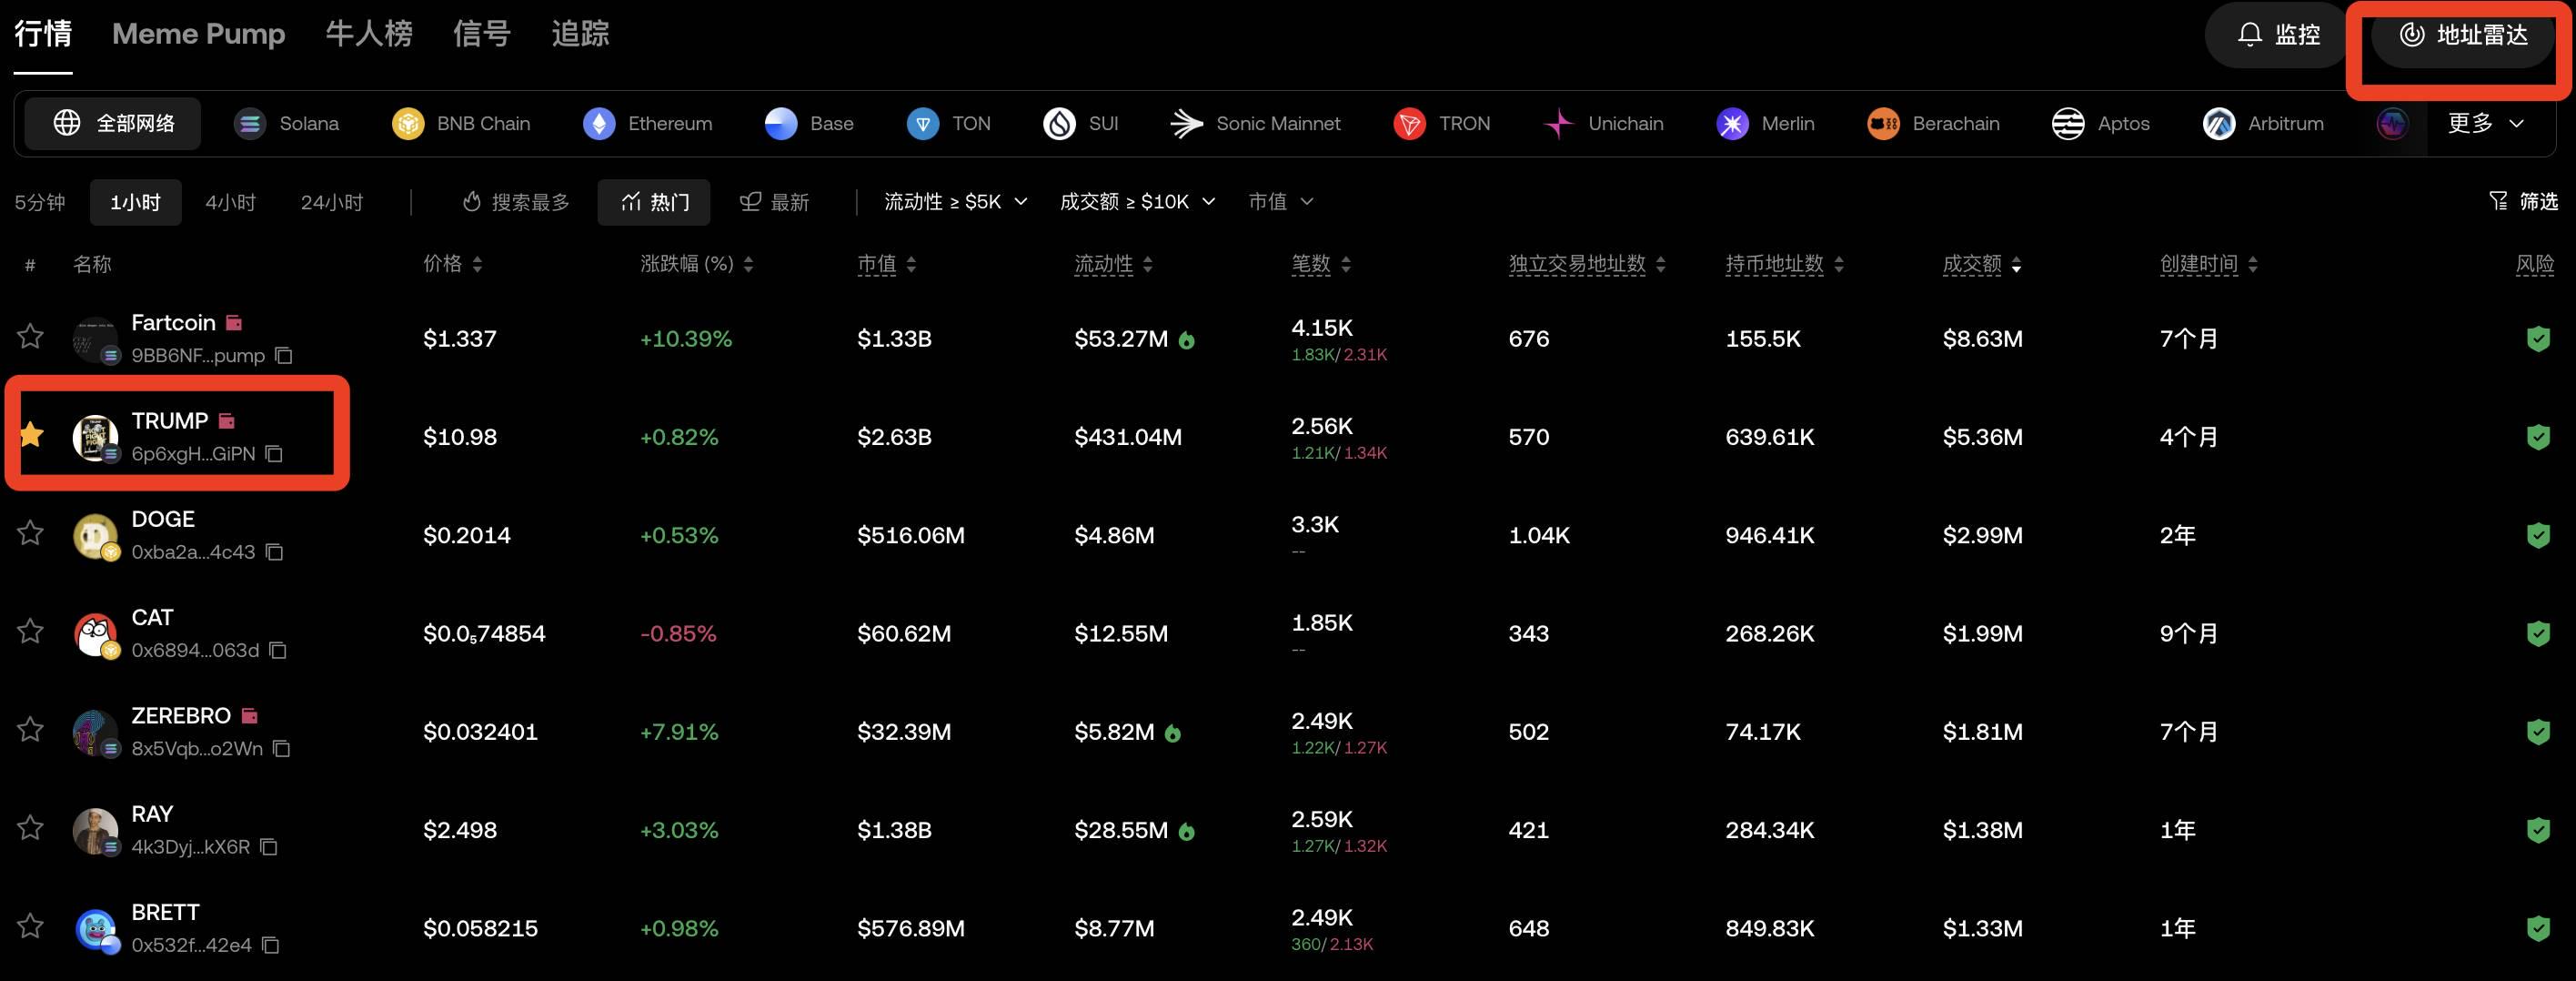Star the RAY token row

point(31,827)
